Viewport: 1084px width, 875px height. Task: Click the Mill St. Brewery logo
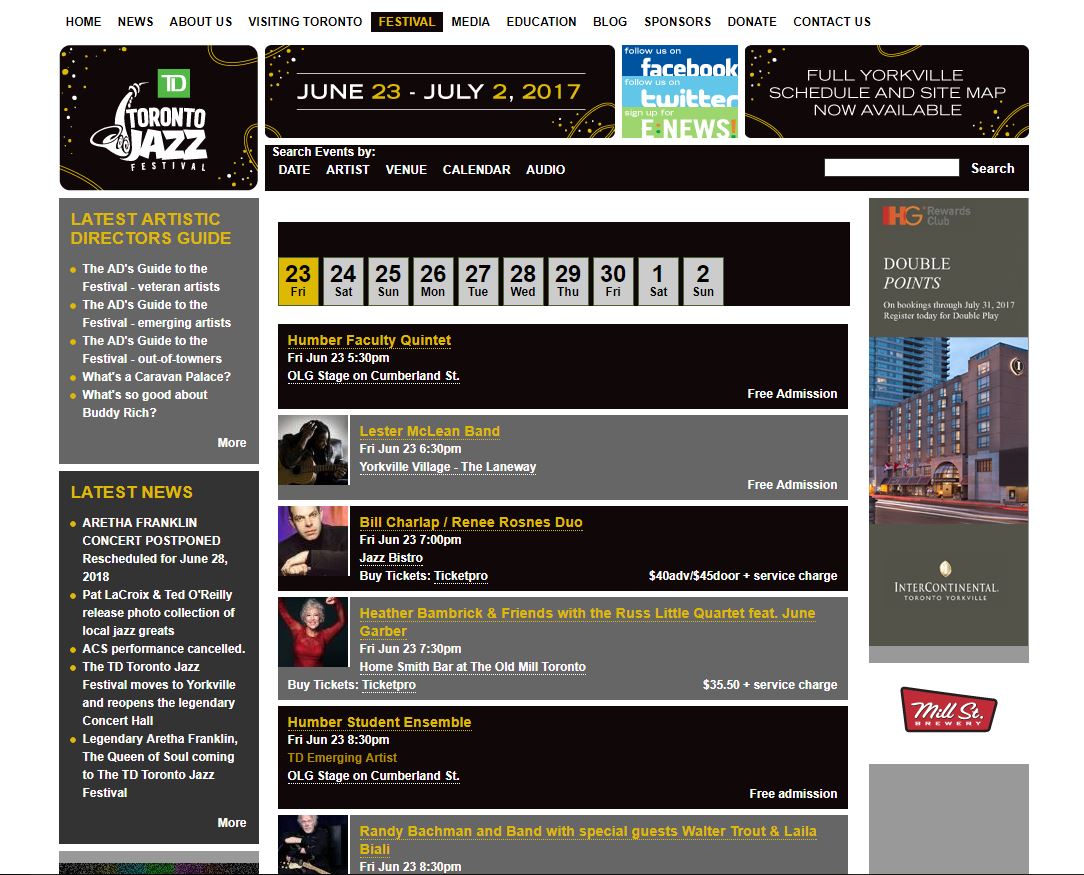coord(948,710)
